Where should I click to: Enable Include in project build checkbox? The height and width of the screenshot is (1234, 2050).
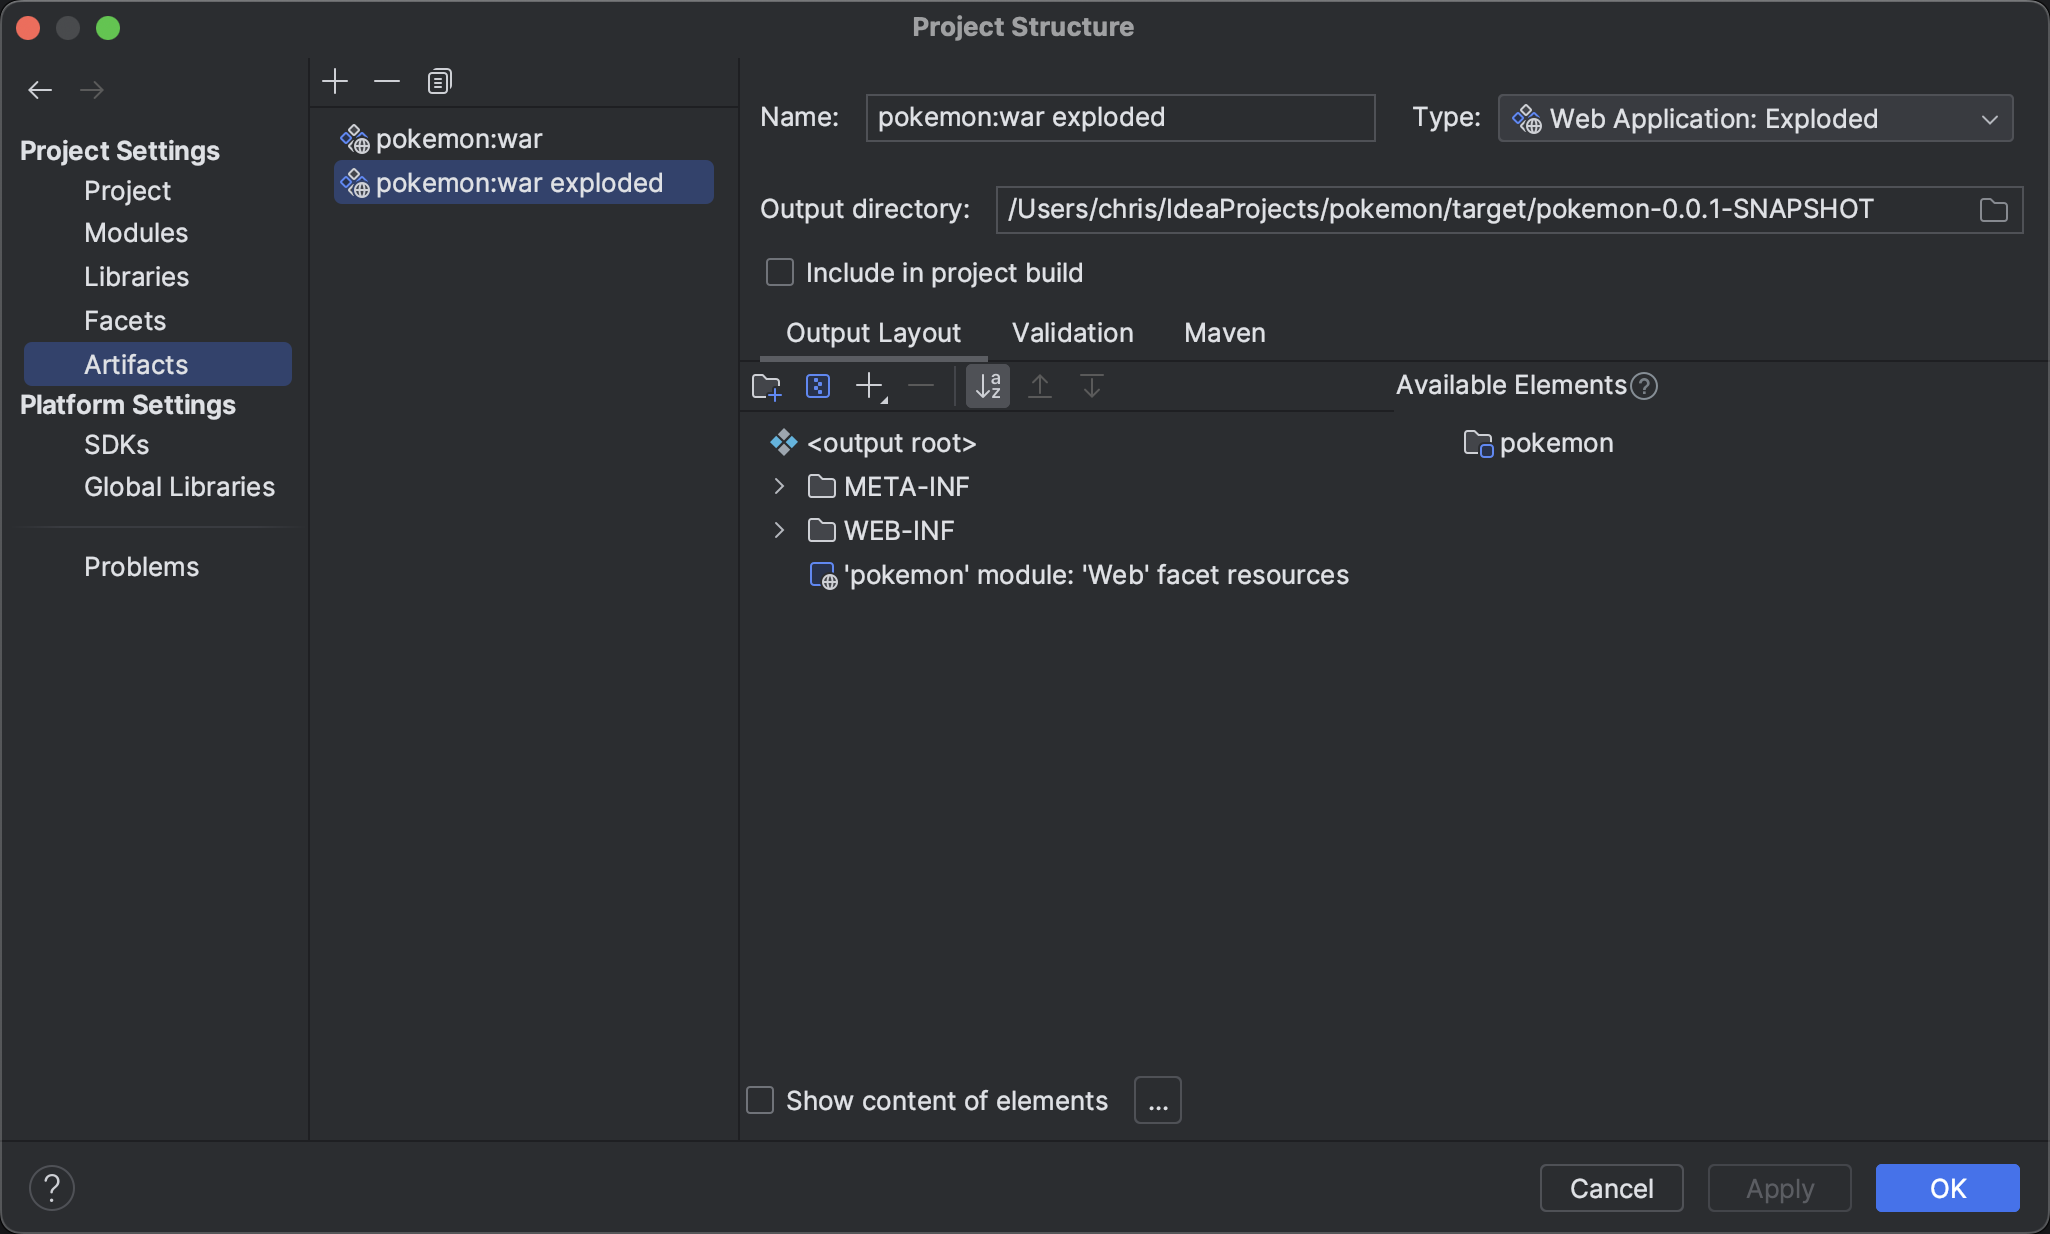tap(780, 273)
